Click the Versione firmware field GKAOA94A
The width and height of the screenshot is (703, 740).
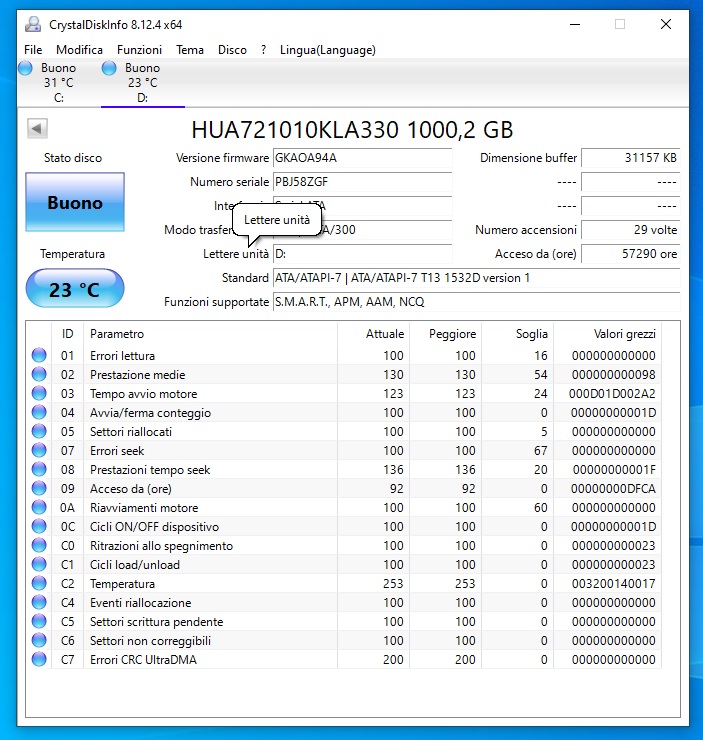tap(362, 158)
